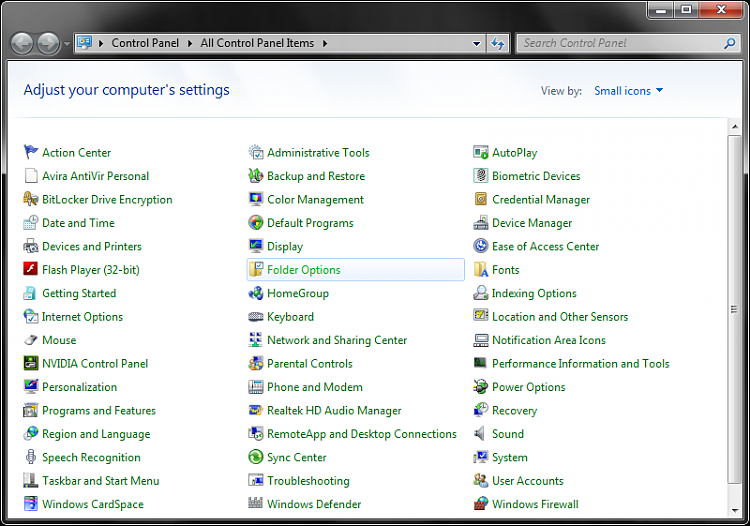The width and height of the screenshot is (750, 526).
Task: Open the Action Center flag icon
Action: pos(31,152)
